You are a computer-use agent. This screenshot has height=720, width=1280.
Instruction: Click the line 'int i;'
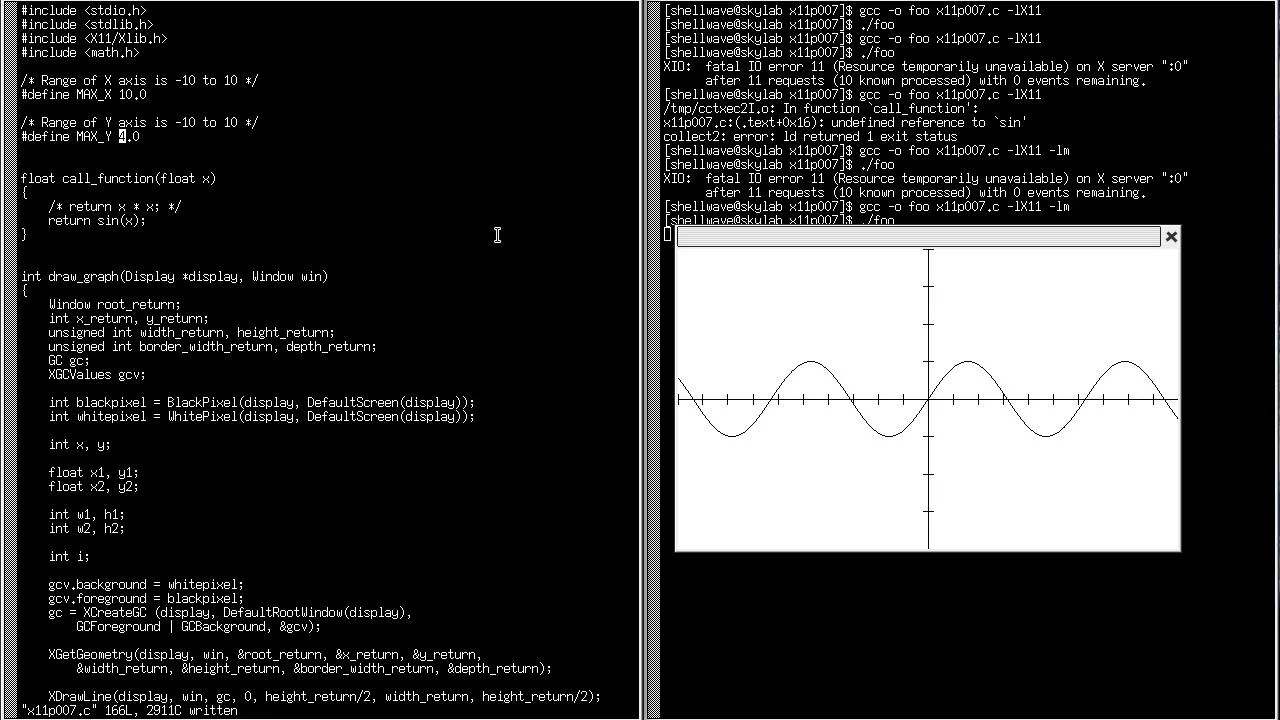click(69, 557)
